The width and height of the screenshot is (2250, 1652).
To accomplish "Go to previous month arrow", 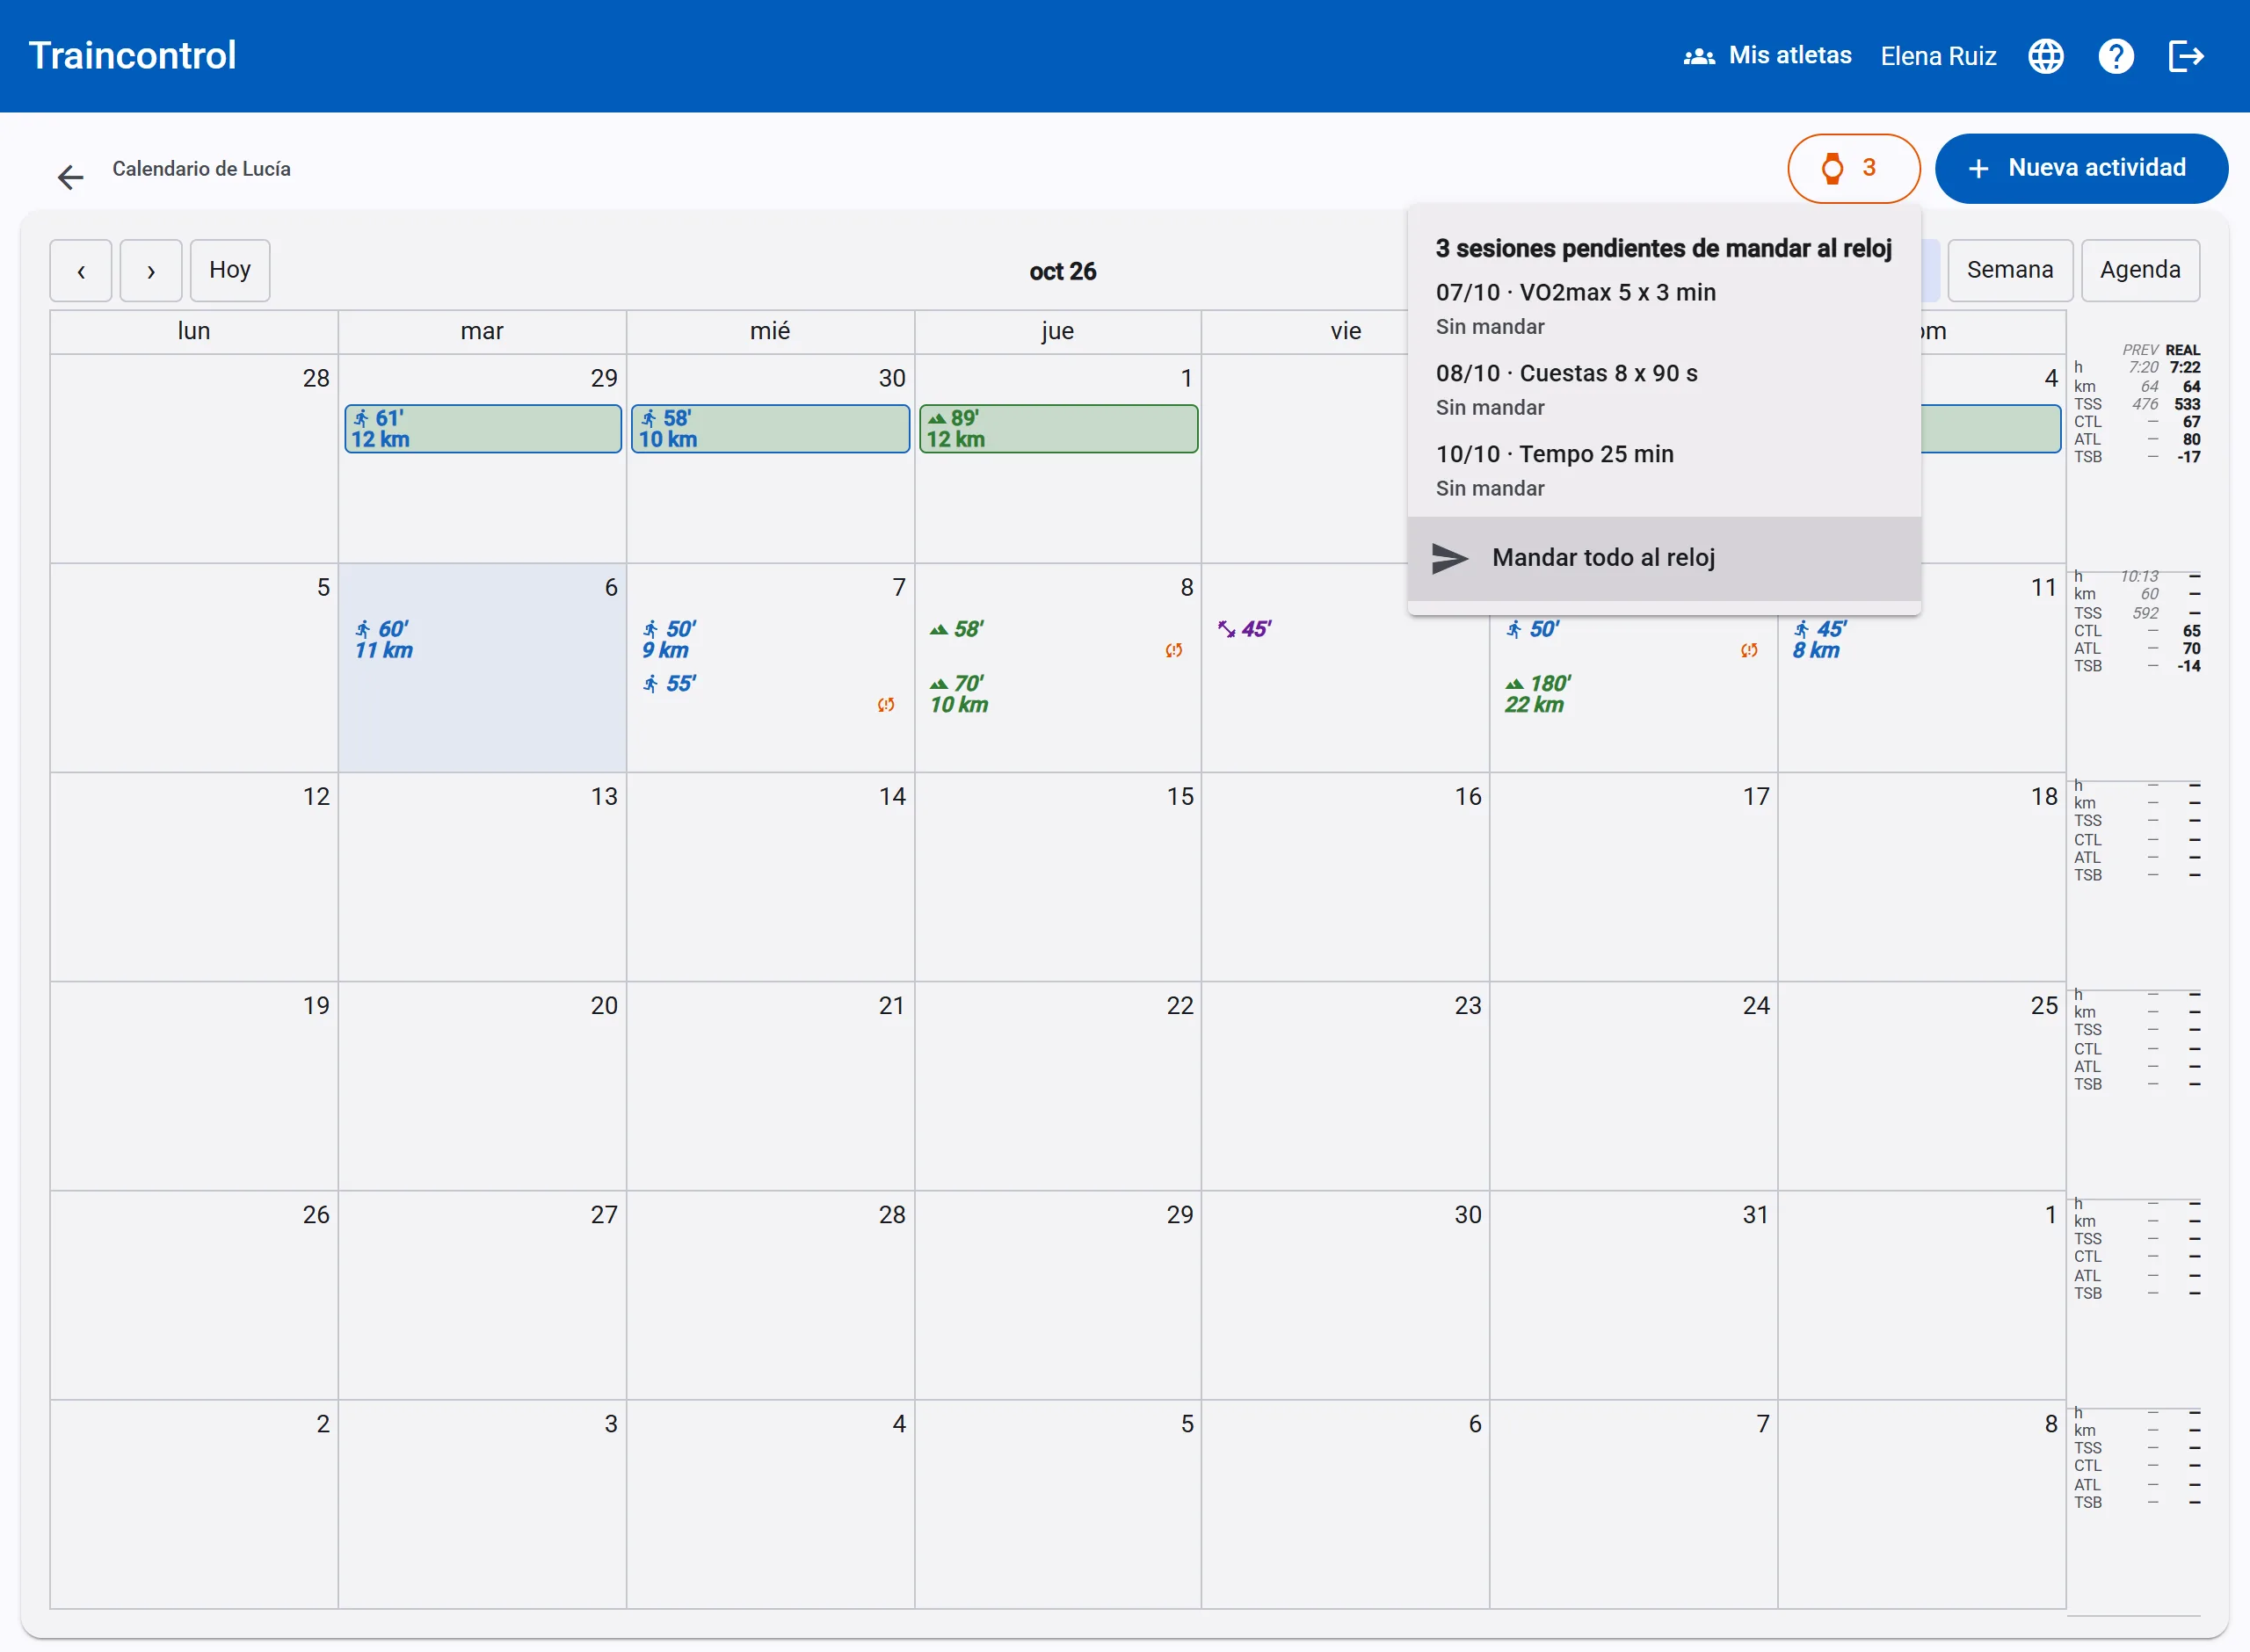I will pyautogui.click(x=81, y=270).
